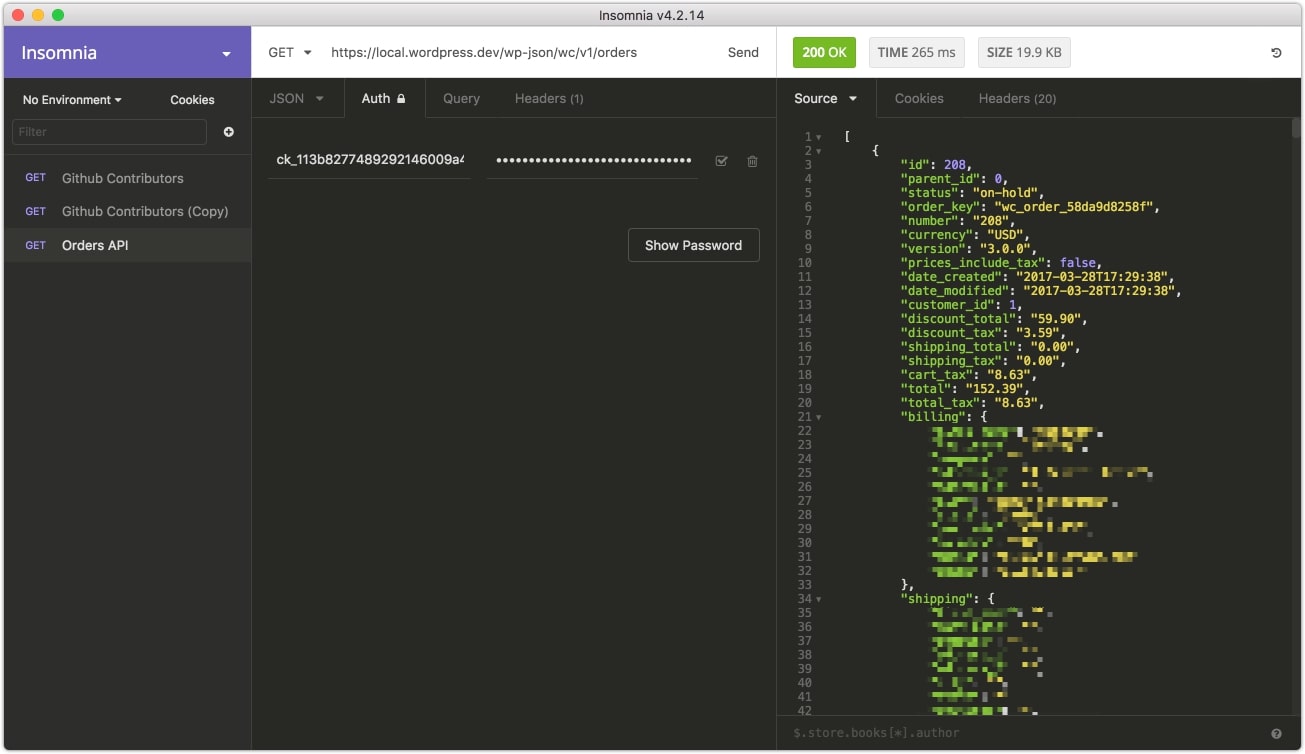The image size is (1305, 754).
Task: Click the add request plus icon
Action: (229, 132)
